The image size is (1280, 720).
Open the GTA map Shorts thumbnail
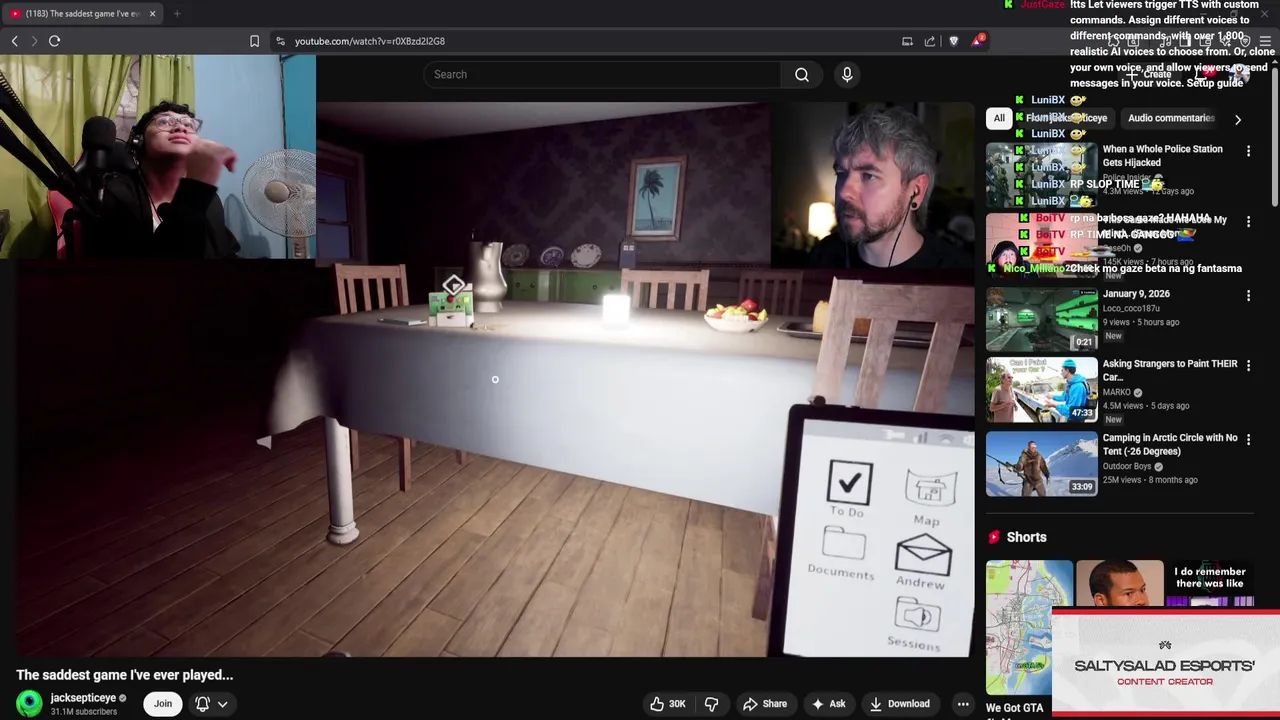tap(1029, 628)
